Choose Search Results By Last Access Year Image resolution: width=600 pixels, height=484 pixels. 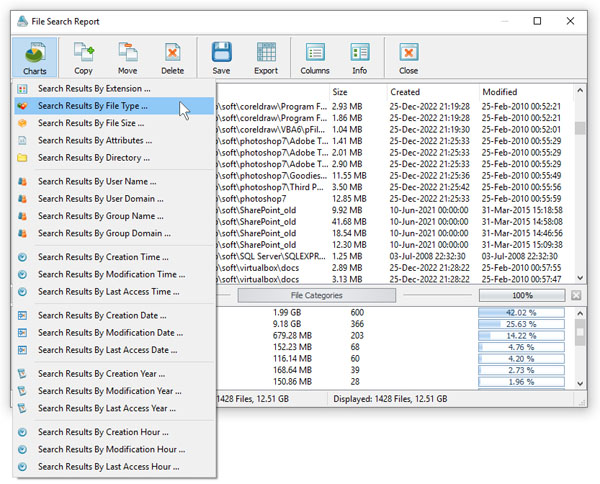[x=114, y=408]
